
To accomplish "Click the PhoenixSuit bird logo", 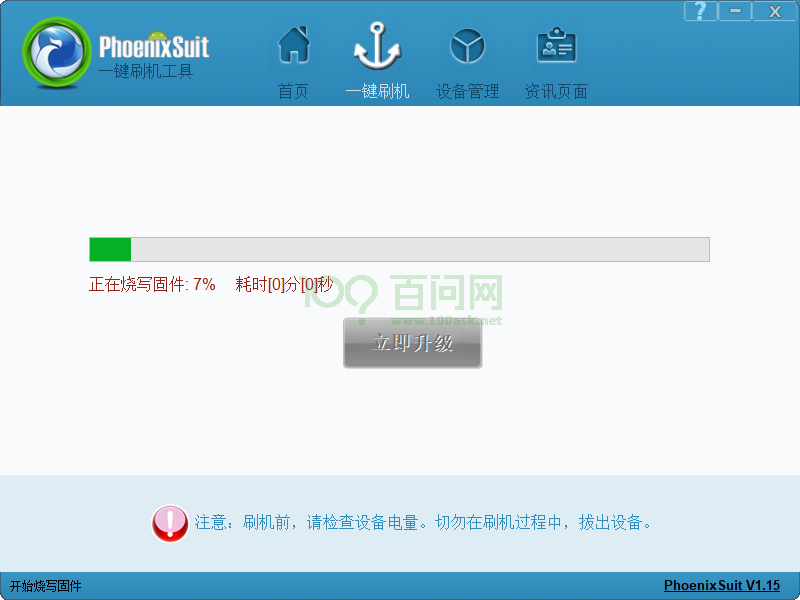I will tap(57, 54).
